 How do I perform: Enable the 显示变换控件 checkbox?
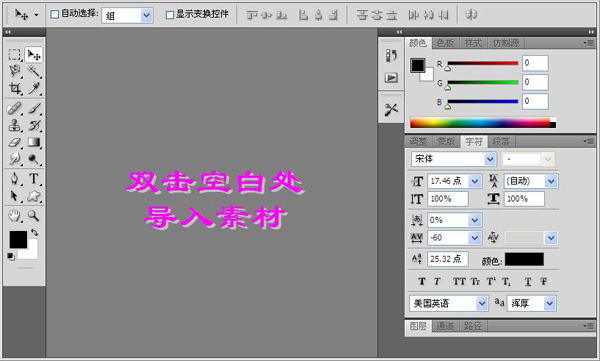[x=170, y=15]
